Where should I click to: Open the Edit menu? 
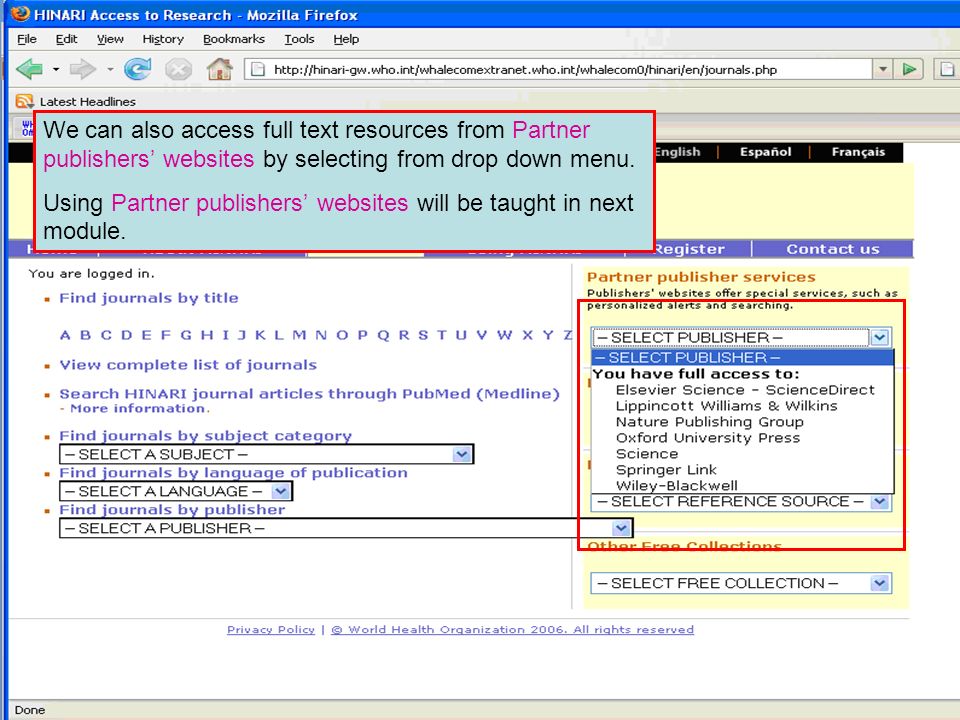coord(66,39)
